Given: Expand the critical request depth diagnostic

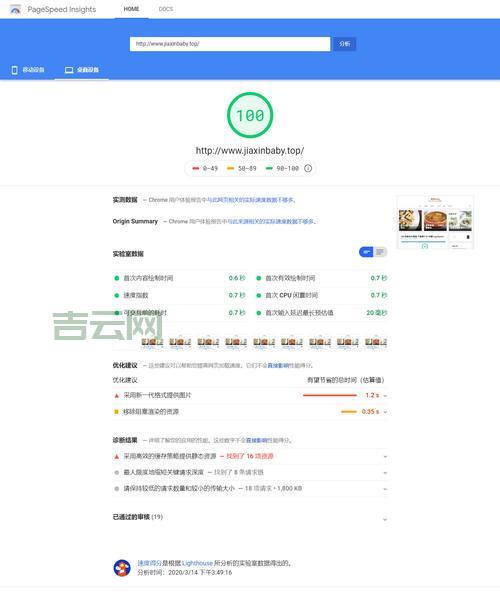Looking at the screenshot, I should click(250, 472).
